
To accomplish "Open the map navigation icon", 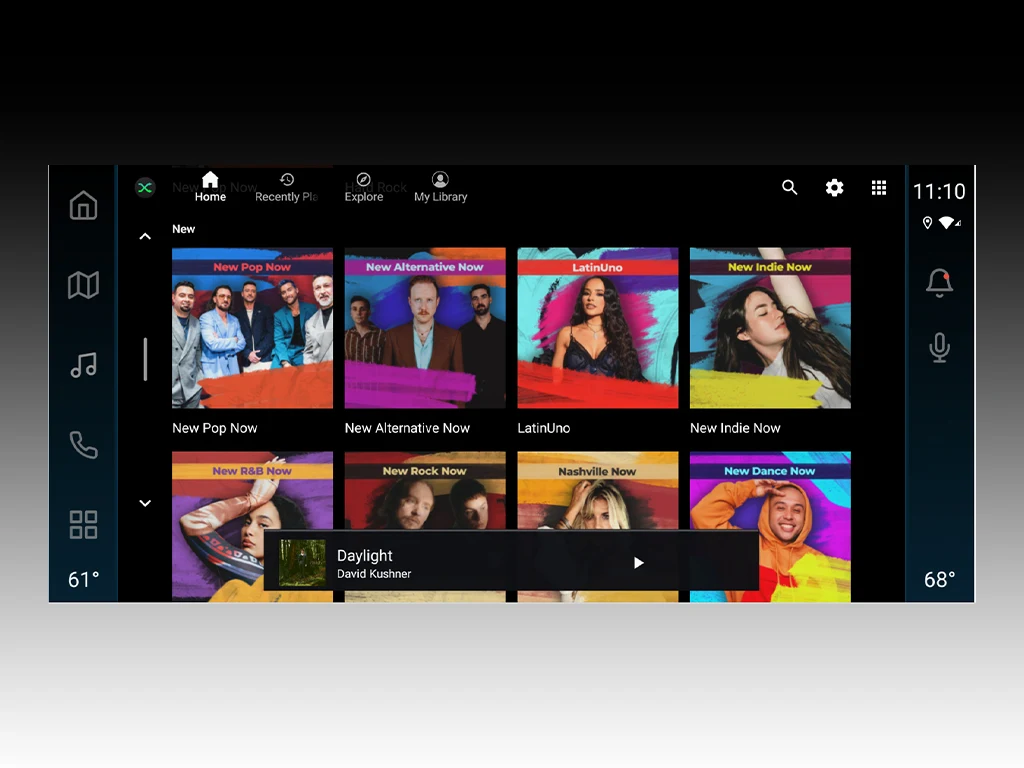I will tap(83, 286).
